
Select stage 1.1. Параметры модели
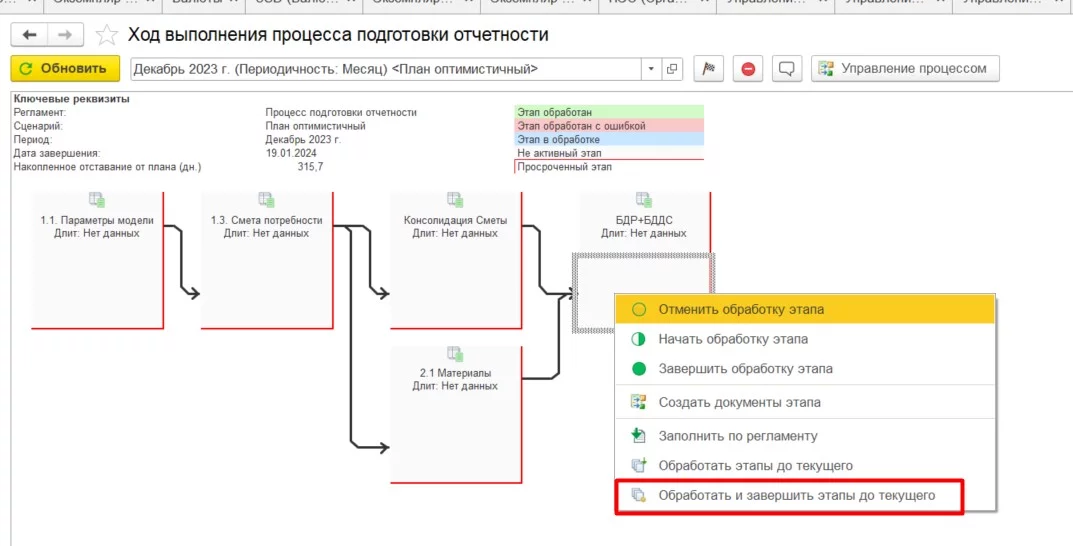(x=97, y=260)
